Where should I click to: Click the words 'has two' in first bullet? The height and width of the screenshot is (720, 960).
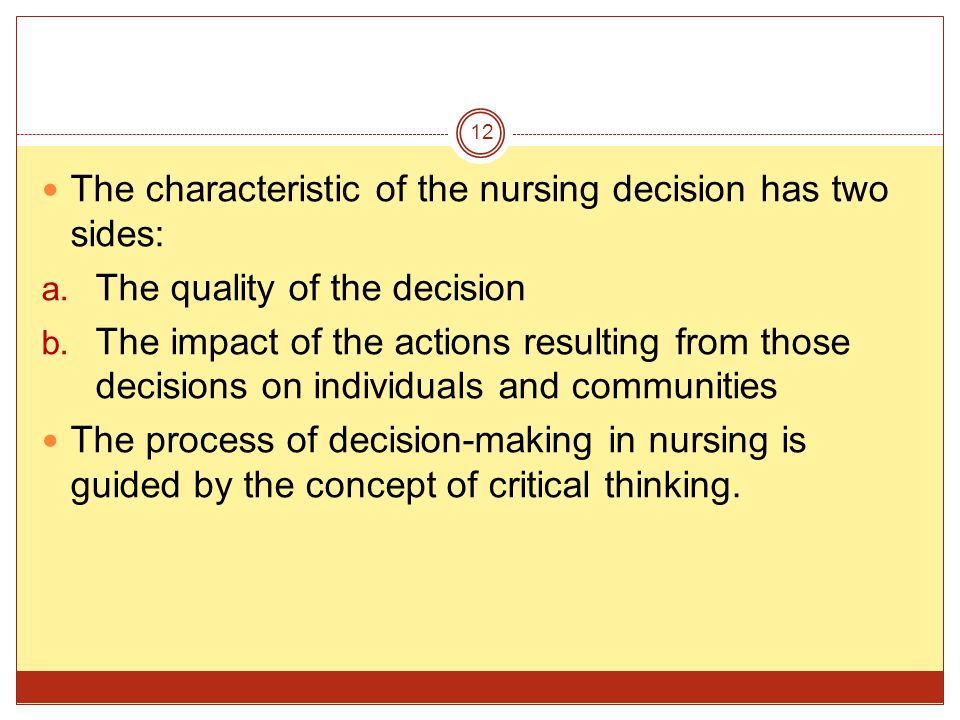click(824, 189)
